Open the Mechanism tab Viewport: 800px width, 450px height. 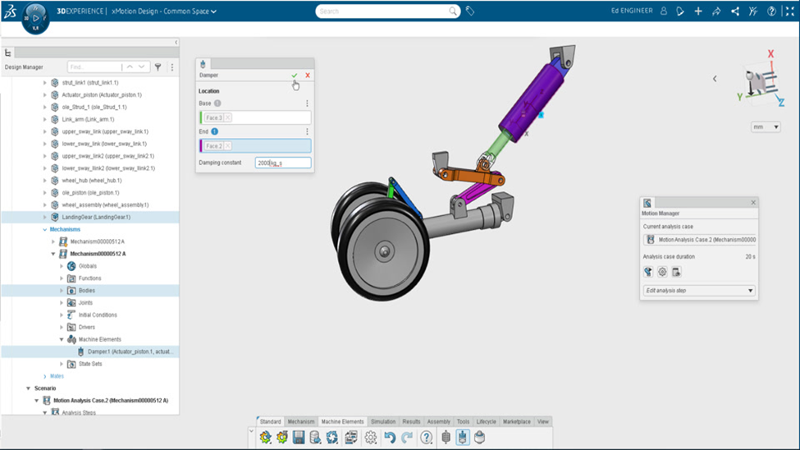(301, 422)
